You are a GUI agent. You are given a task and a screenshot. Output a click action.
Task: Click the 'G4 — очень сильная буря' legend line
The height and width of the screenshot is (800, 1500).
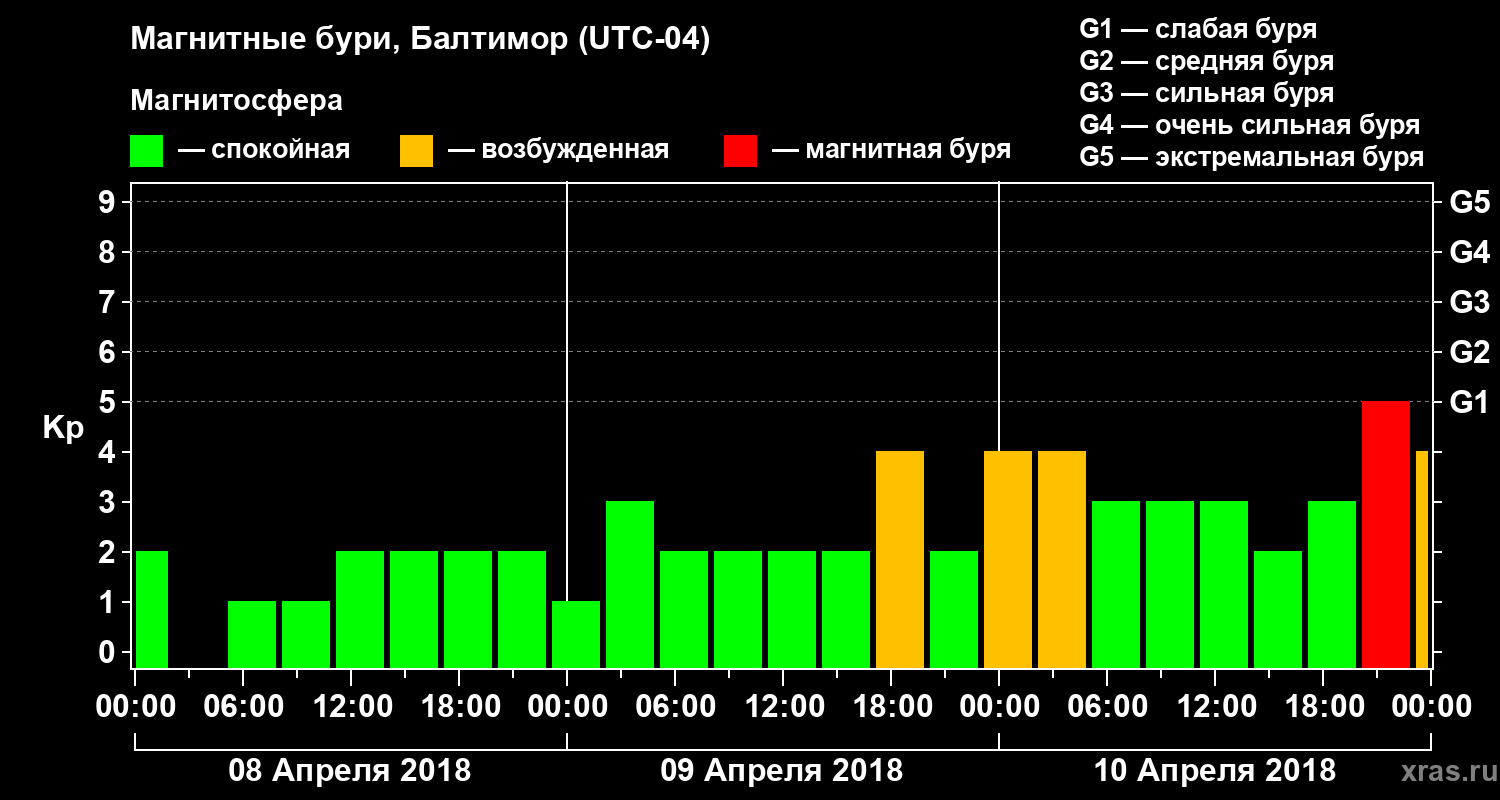pos(1250,125)
